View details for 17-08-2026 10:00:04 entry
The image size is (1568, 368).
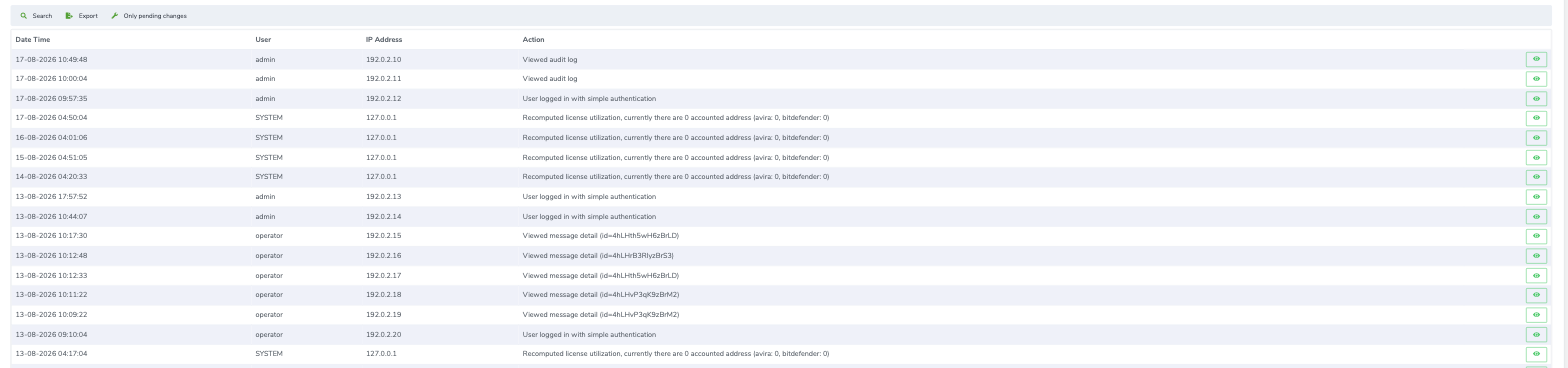click(1536, 79)
